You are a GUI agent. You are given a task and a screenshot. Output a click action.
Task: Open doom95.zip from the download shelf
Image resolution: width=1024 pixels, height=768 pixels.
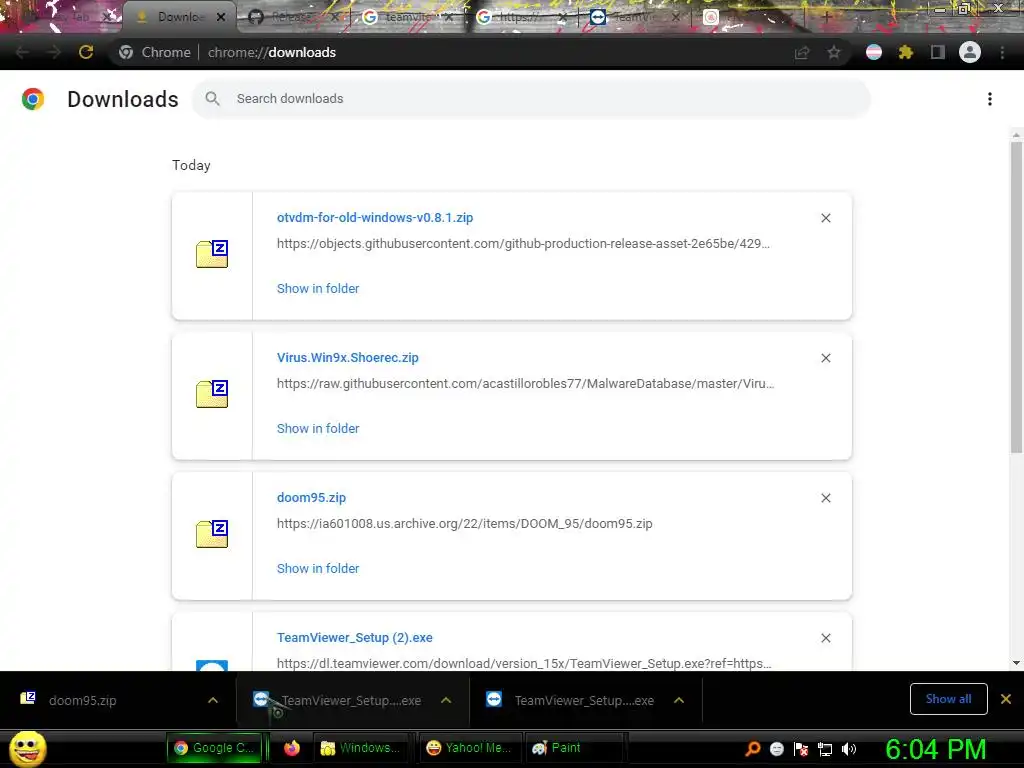[x=82, y=700]
